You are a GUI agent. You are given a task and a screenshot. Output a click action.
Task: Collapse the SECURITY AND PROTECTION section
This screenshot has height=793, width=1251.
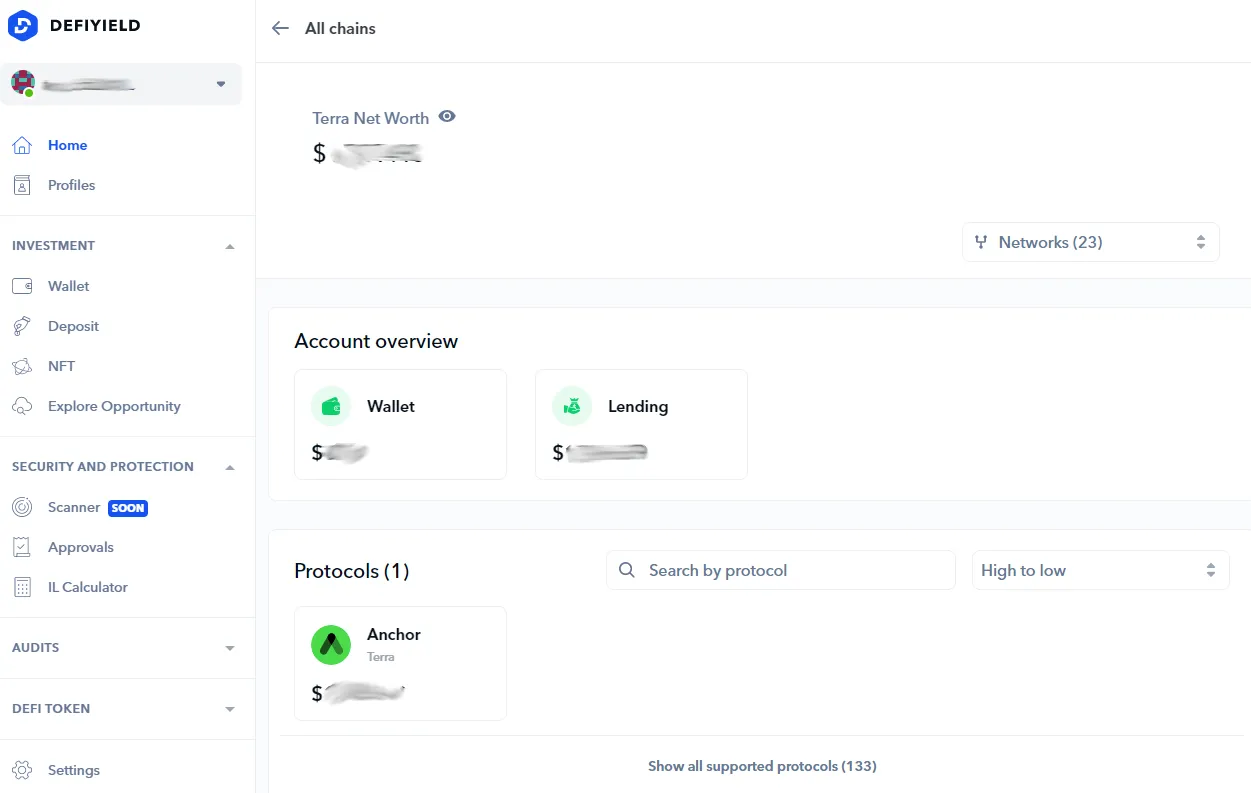(x=230, y=467)
